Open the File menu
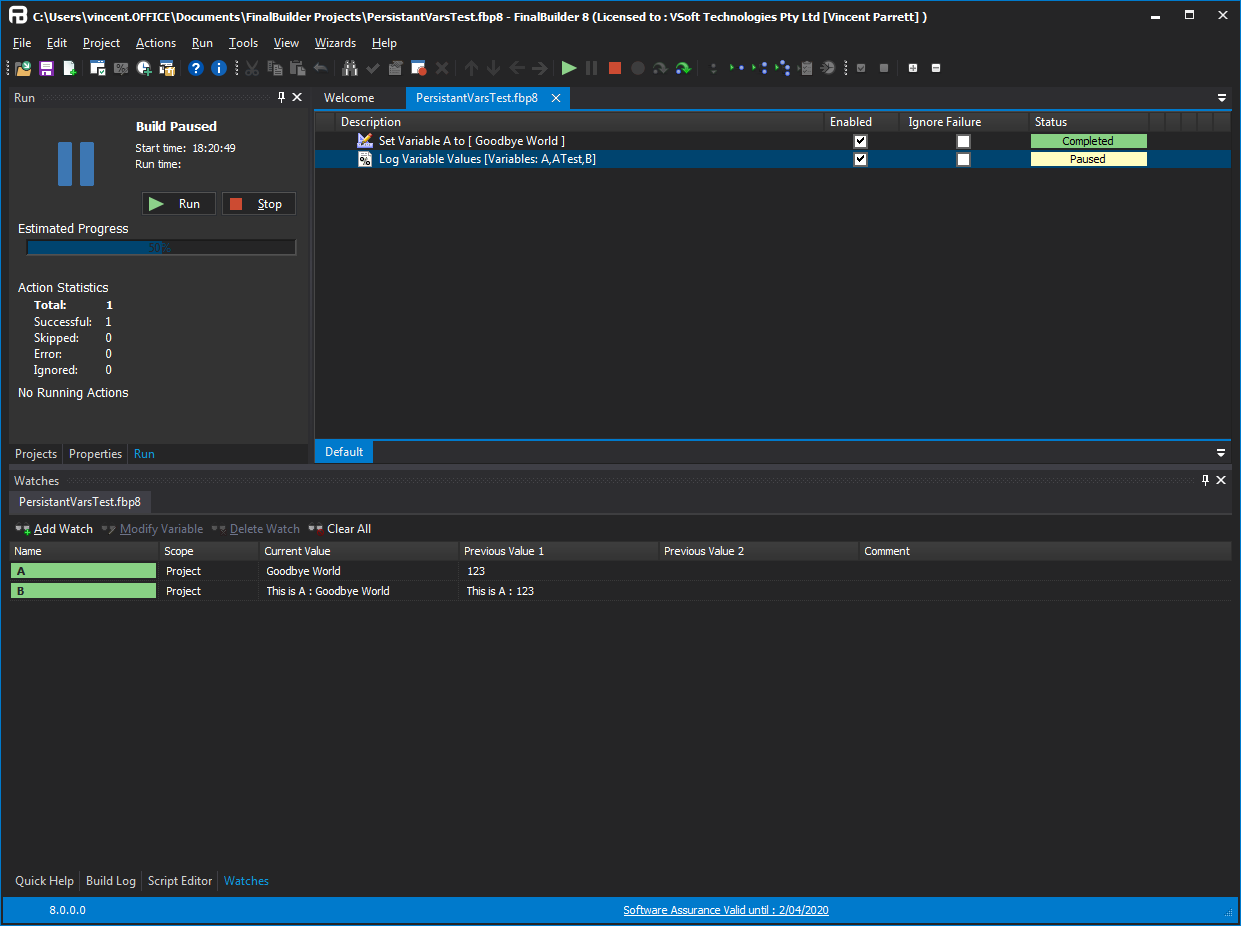 [x=22, y=43]
